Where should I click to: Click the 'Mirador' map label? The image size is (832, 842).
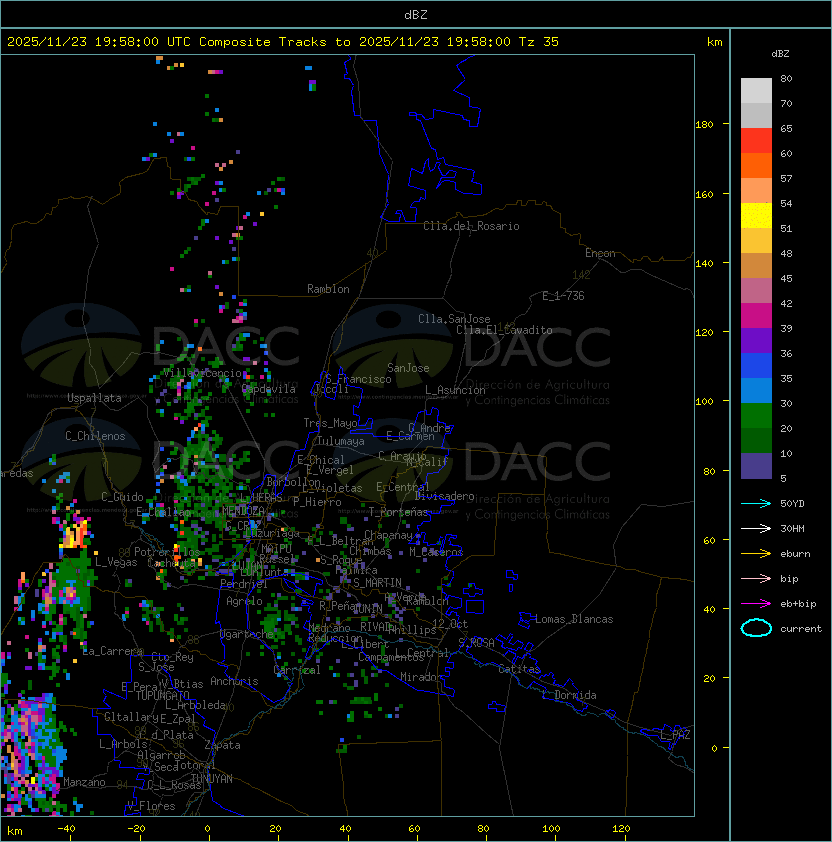pyautogui.click(x=422, y=677)
